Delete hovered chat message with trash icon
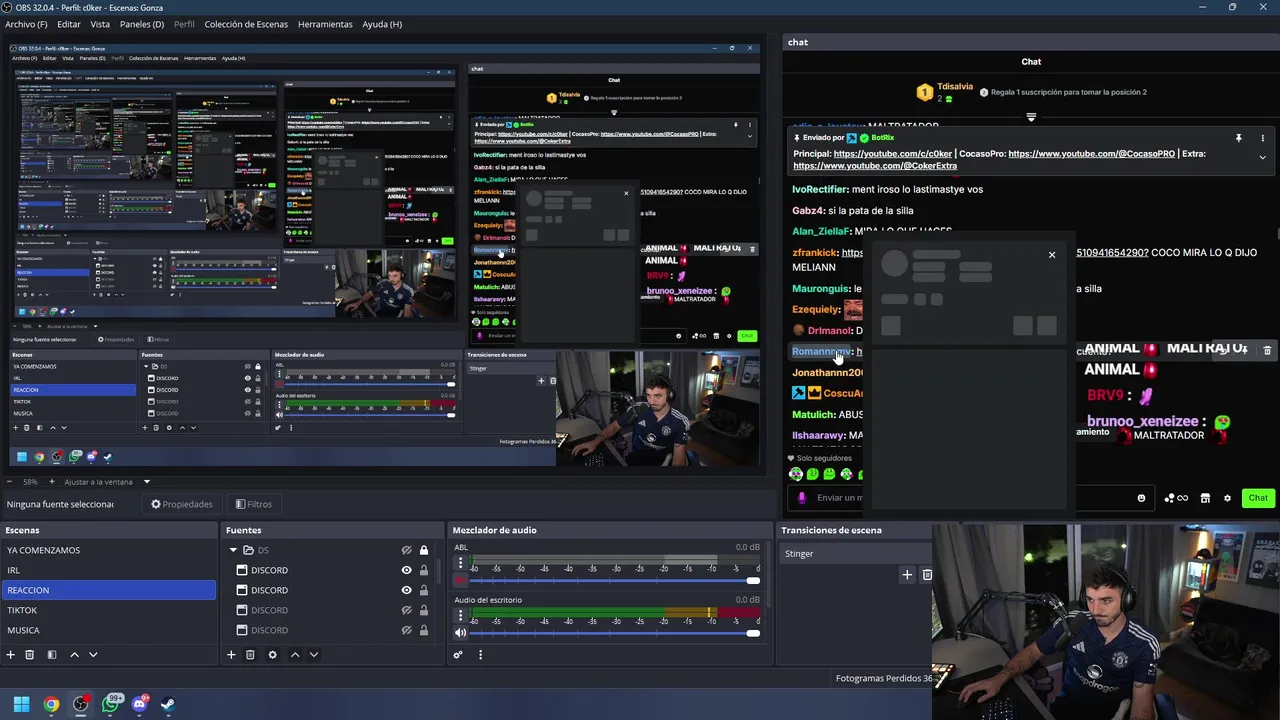This screenshot has height=720, width=1280. pos(1267,351)
